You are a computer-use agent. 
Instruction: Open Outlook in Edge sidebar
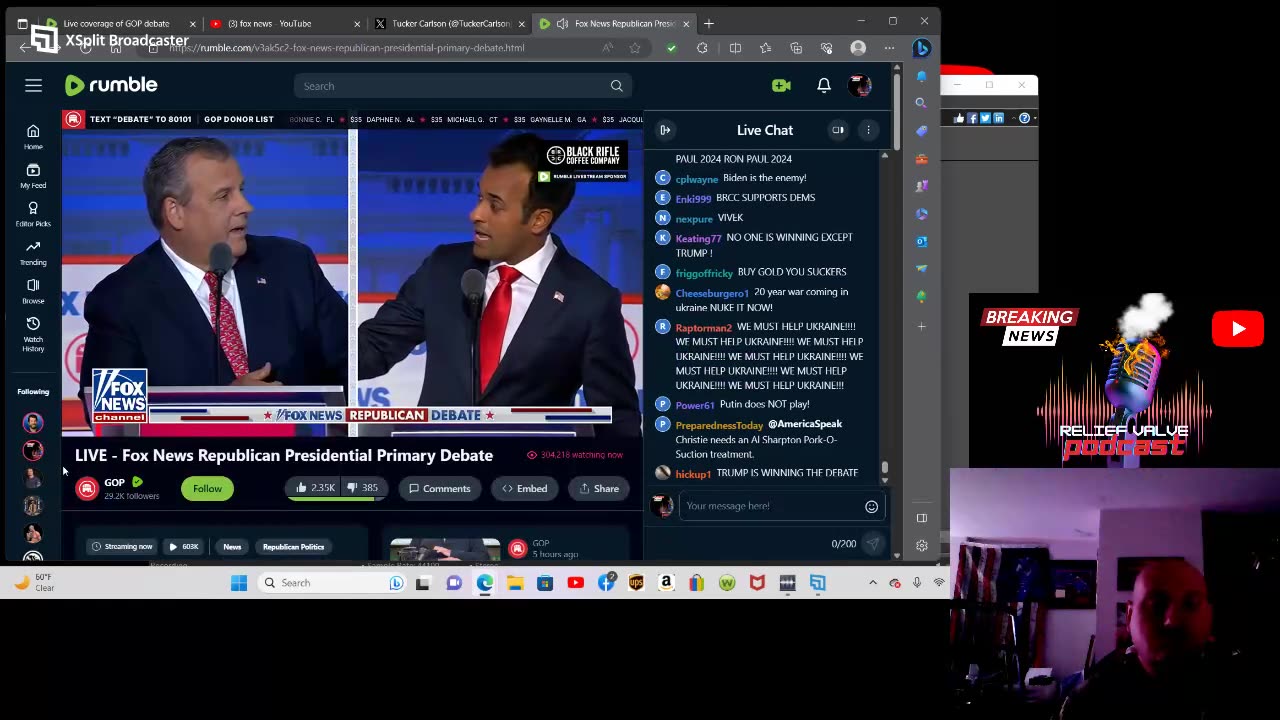pyautogui.click(x=921, y=241)
